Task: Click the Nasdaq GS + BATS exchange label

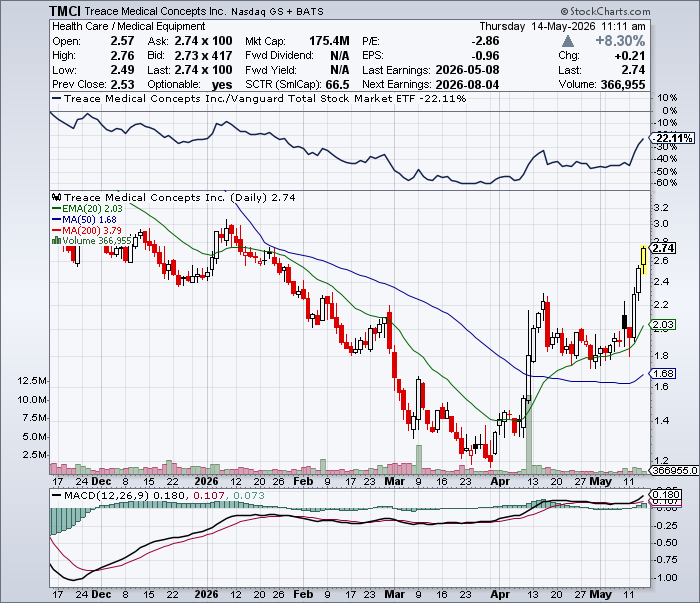Action: click(277, 11)
